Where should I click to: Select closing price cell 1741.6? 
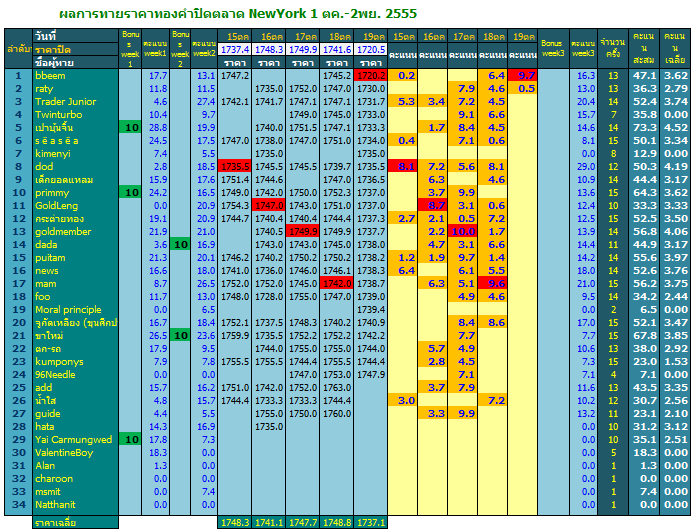point(337,49)
